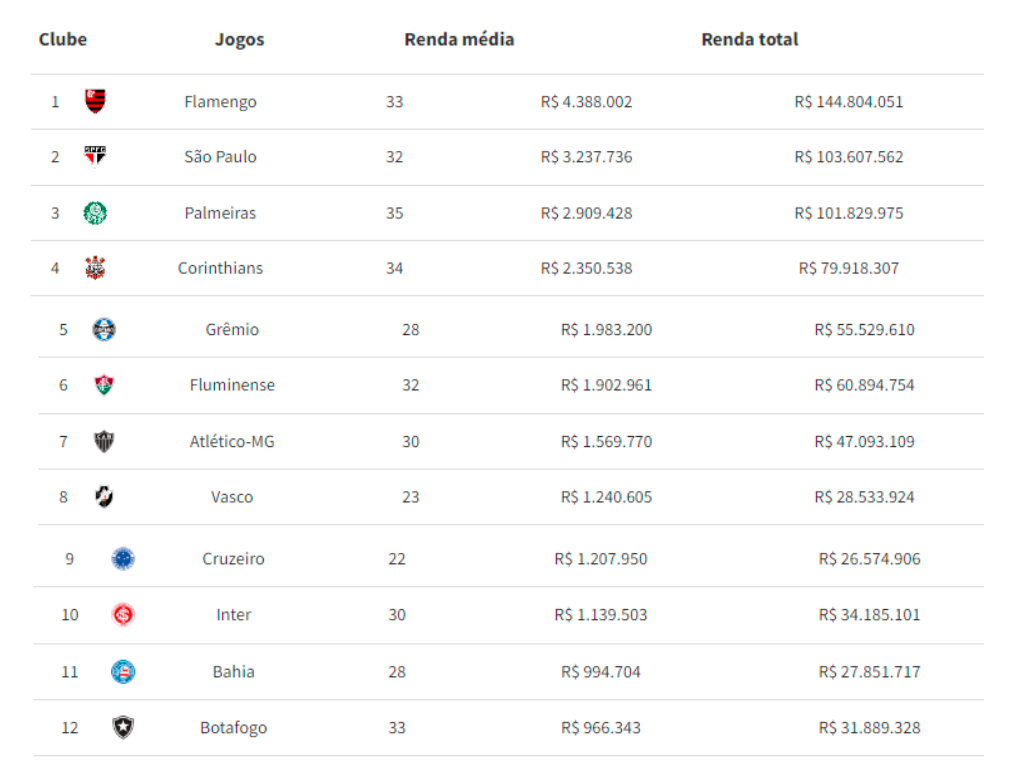Sort table by Renda média header
The width and height of the screenshot is (1015, 771).
point(459,40)
